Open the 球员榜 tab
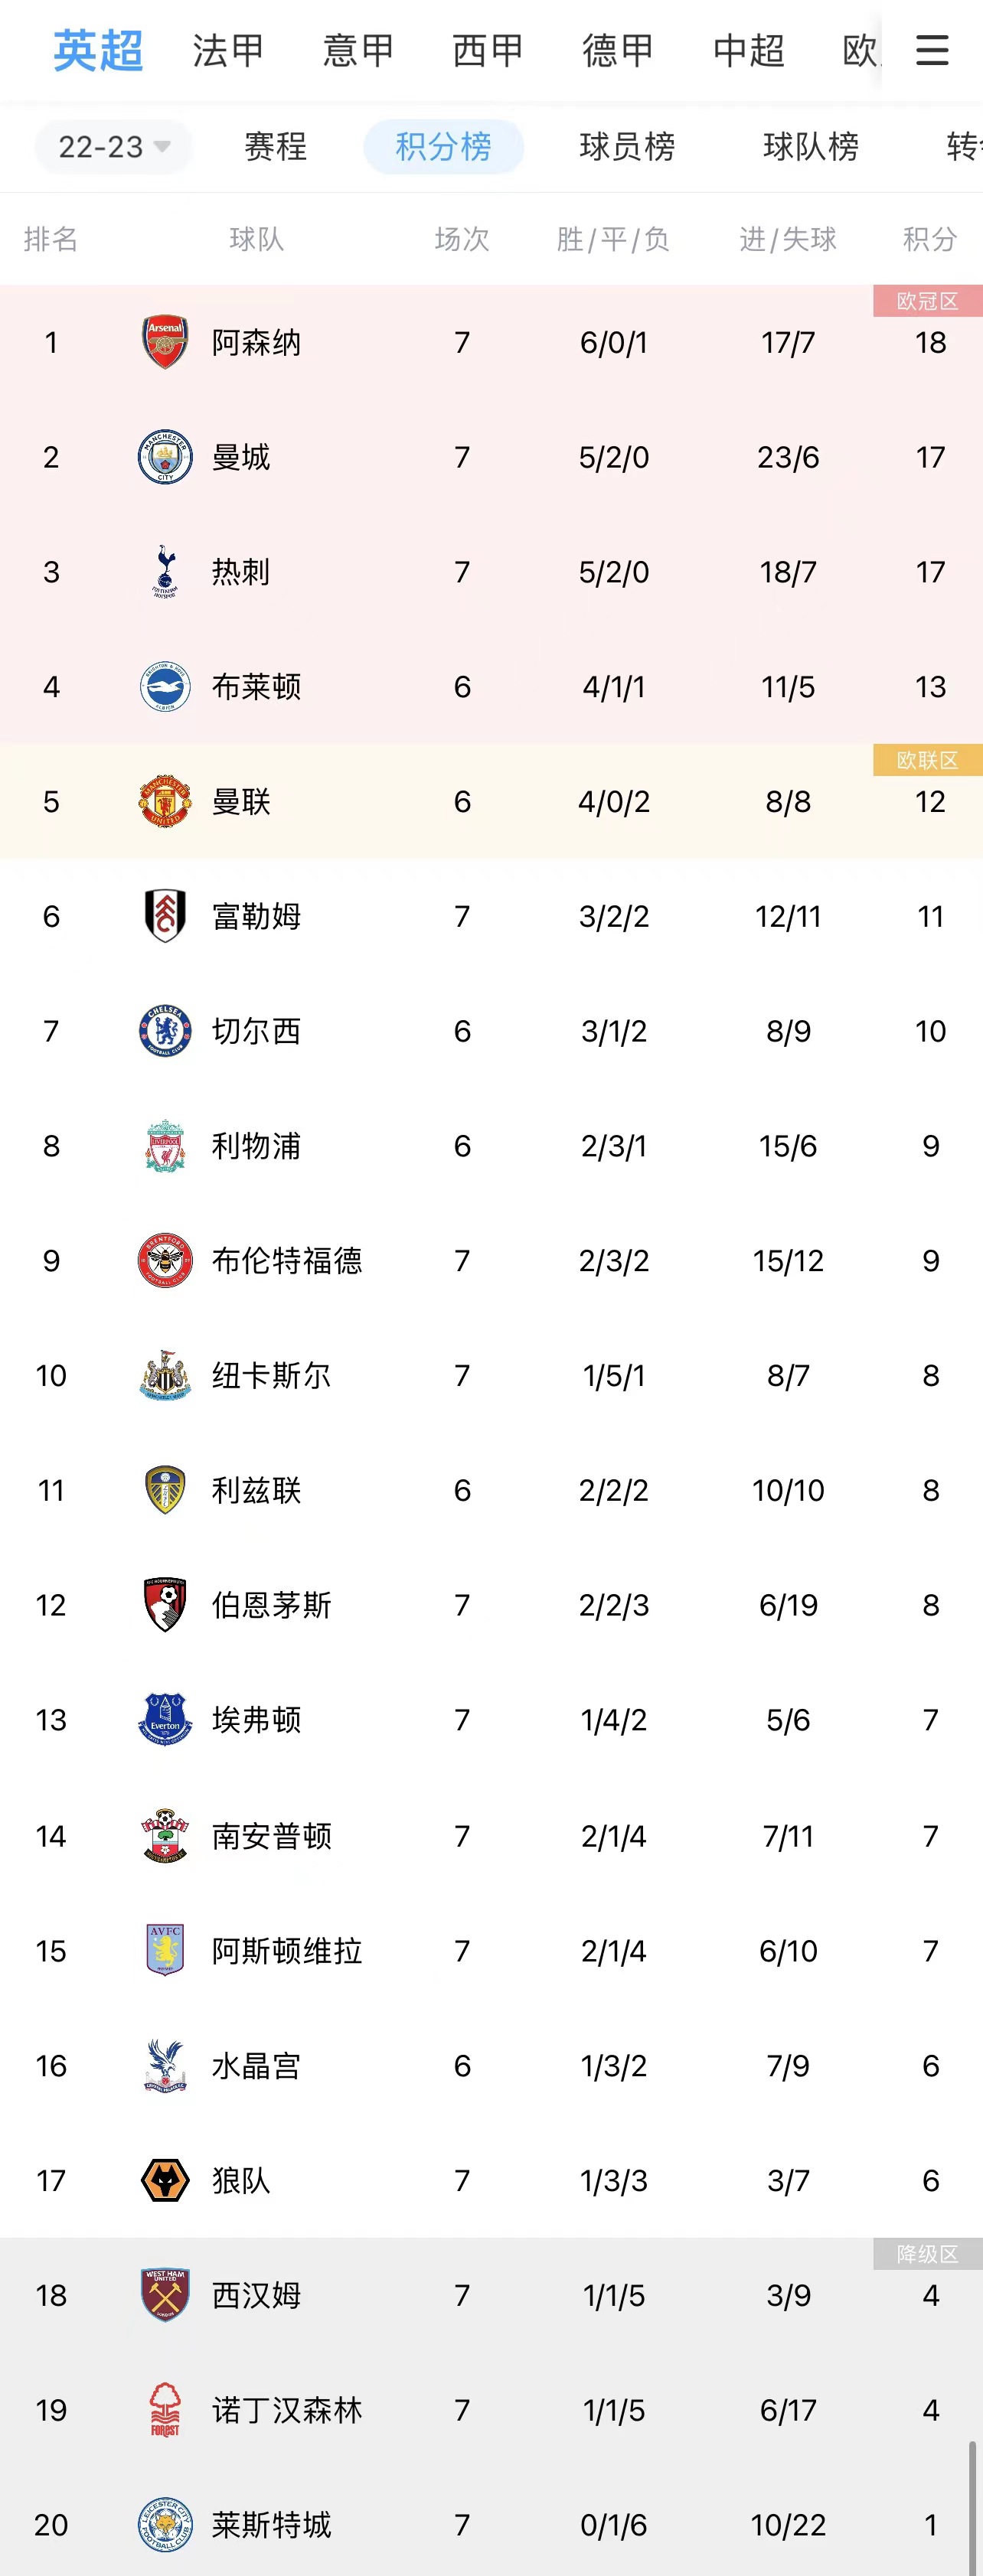983x2576 pixels. [x=627, y=147]
